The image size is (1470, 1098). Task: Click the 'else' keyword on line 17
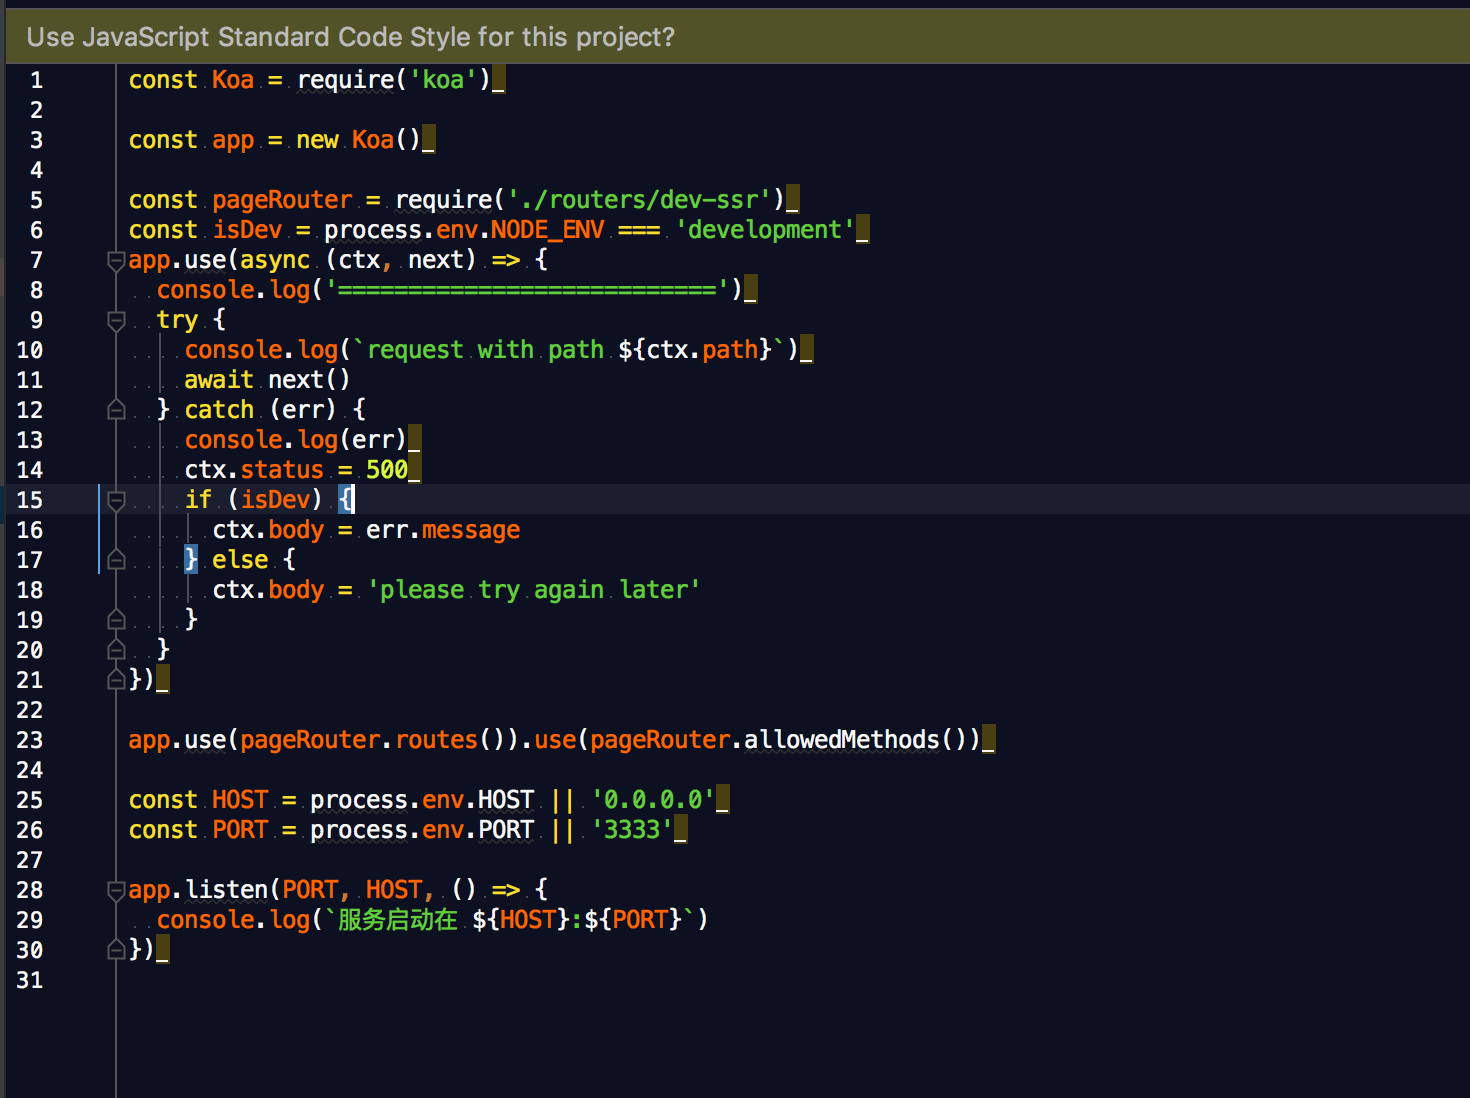240,560
